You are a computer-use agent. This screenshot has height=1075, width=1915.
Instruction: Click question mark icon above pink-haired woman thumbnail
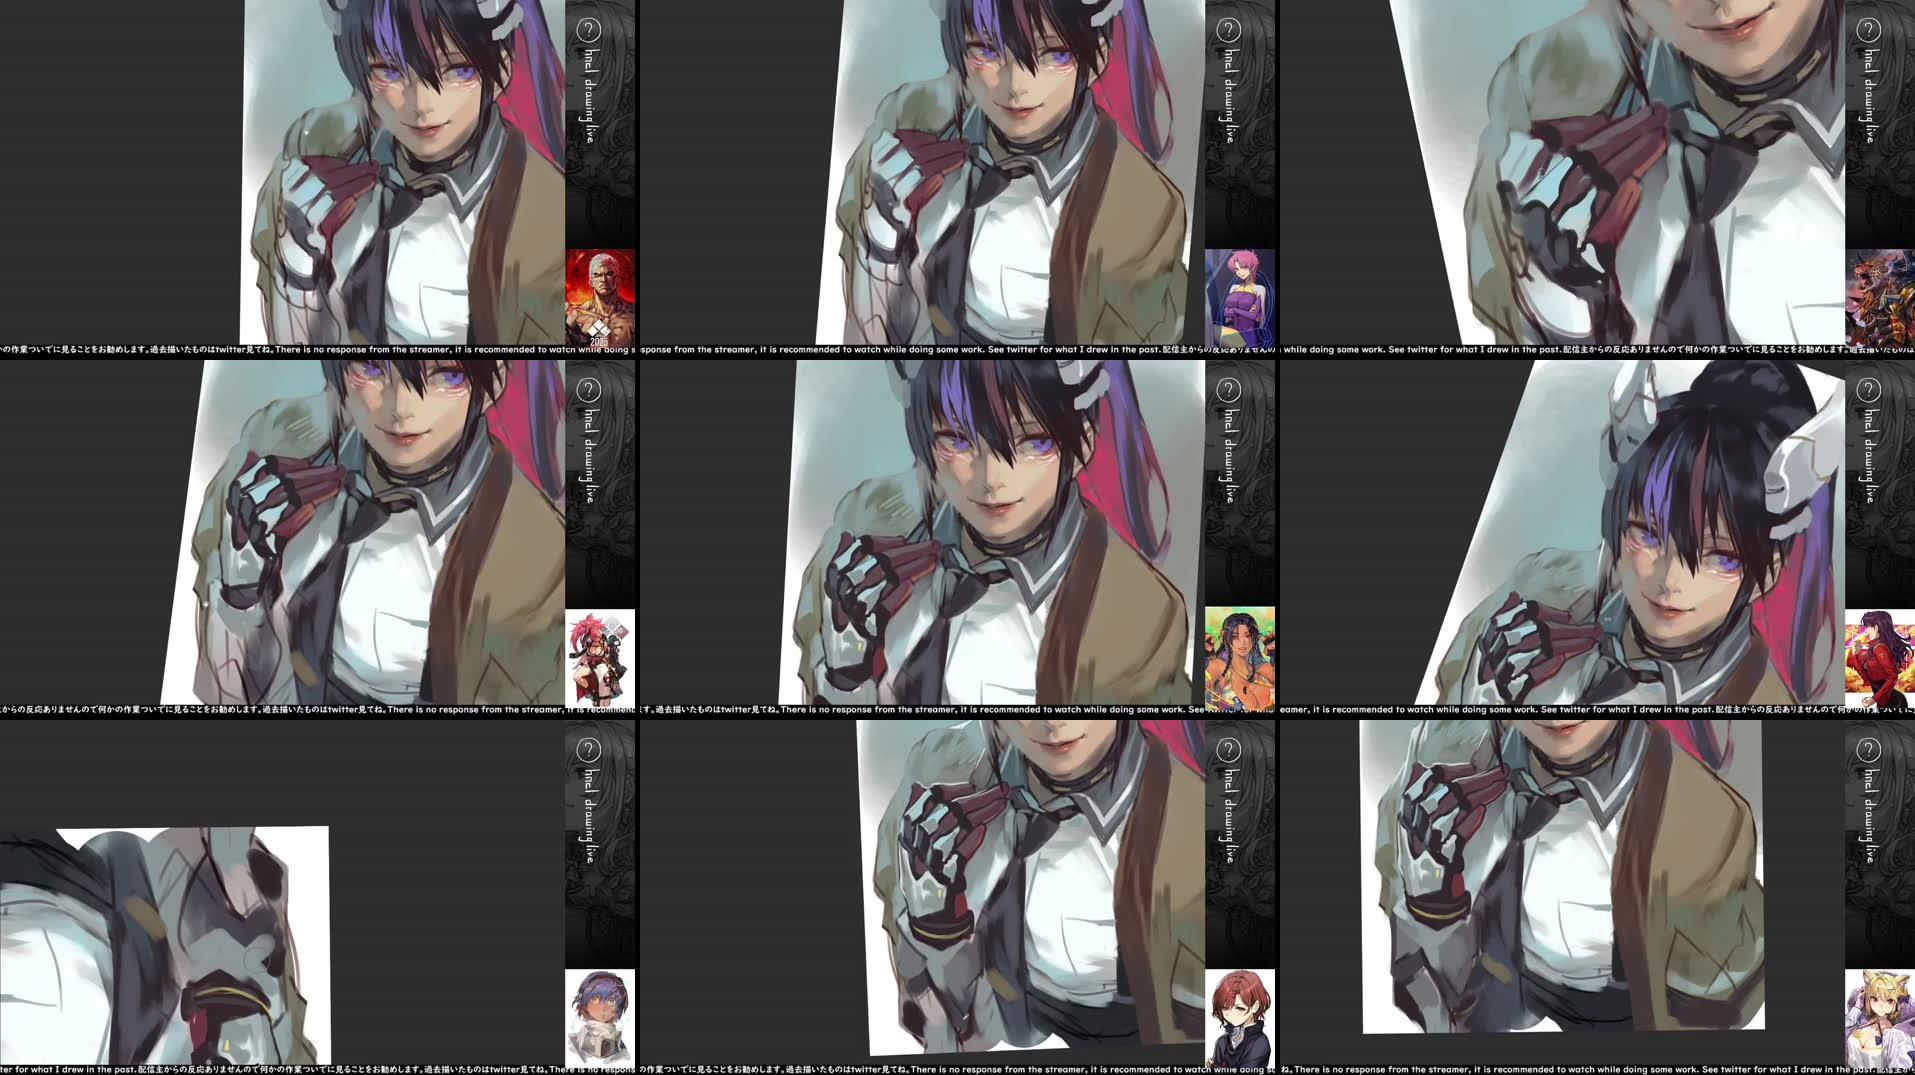pos(1228,30)
